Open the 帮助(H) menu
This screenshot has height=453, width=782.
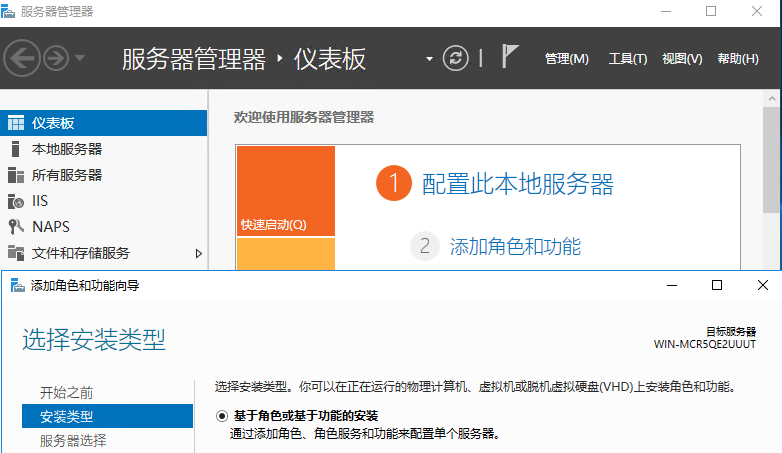738,59
